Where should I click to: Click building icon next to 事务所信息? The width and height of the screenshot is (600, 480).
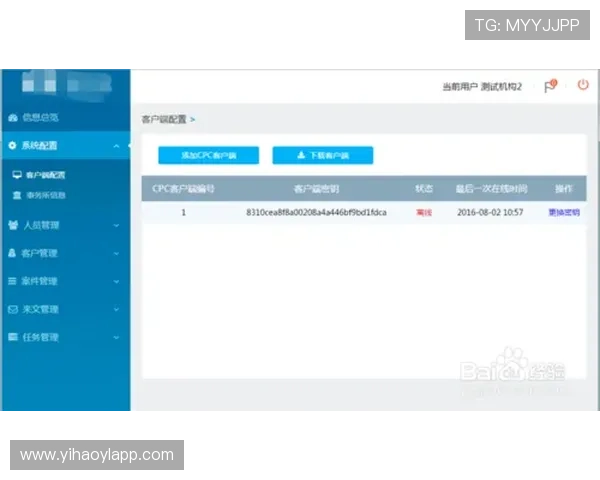(17, 195)
